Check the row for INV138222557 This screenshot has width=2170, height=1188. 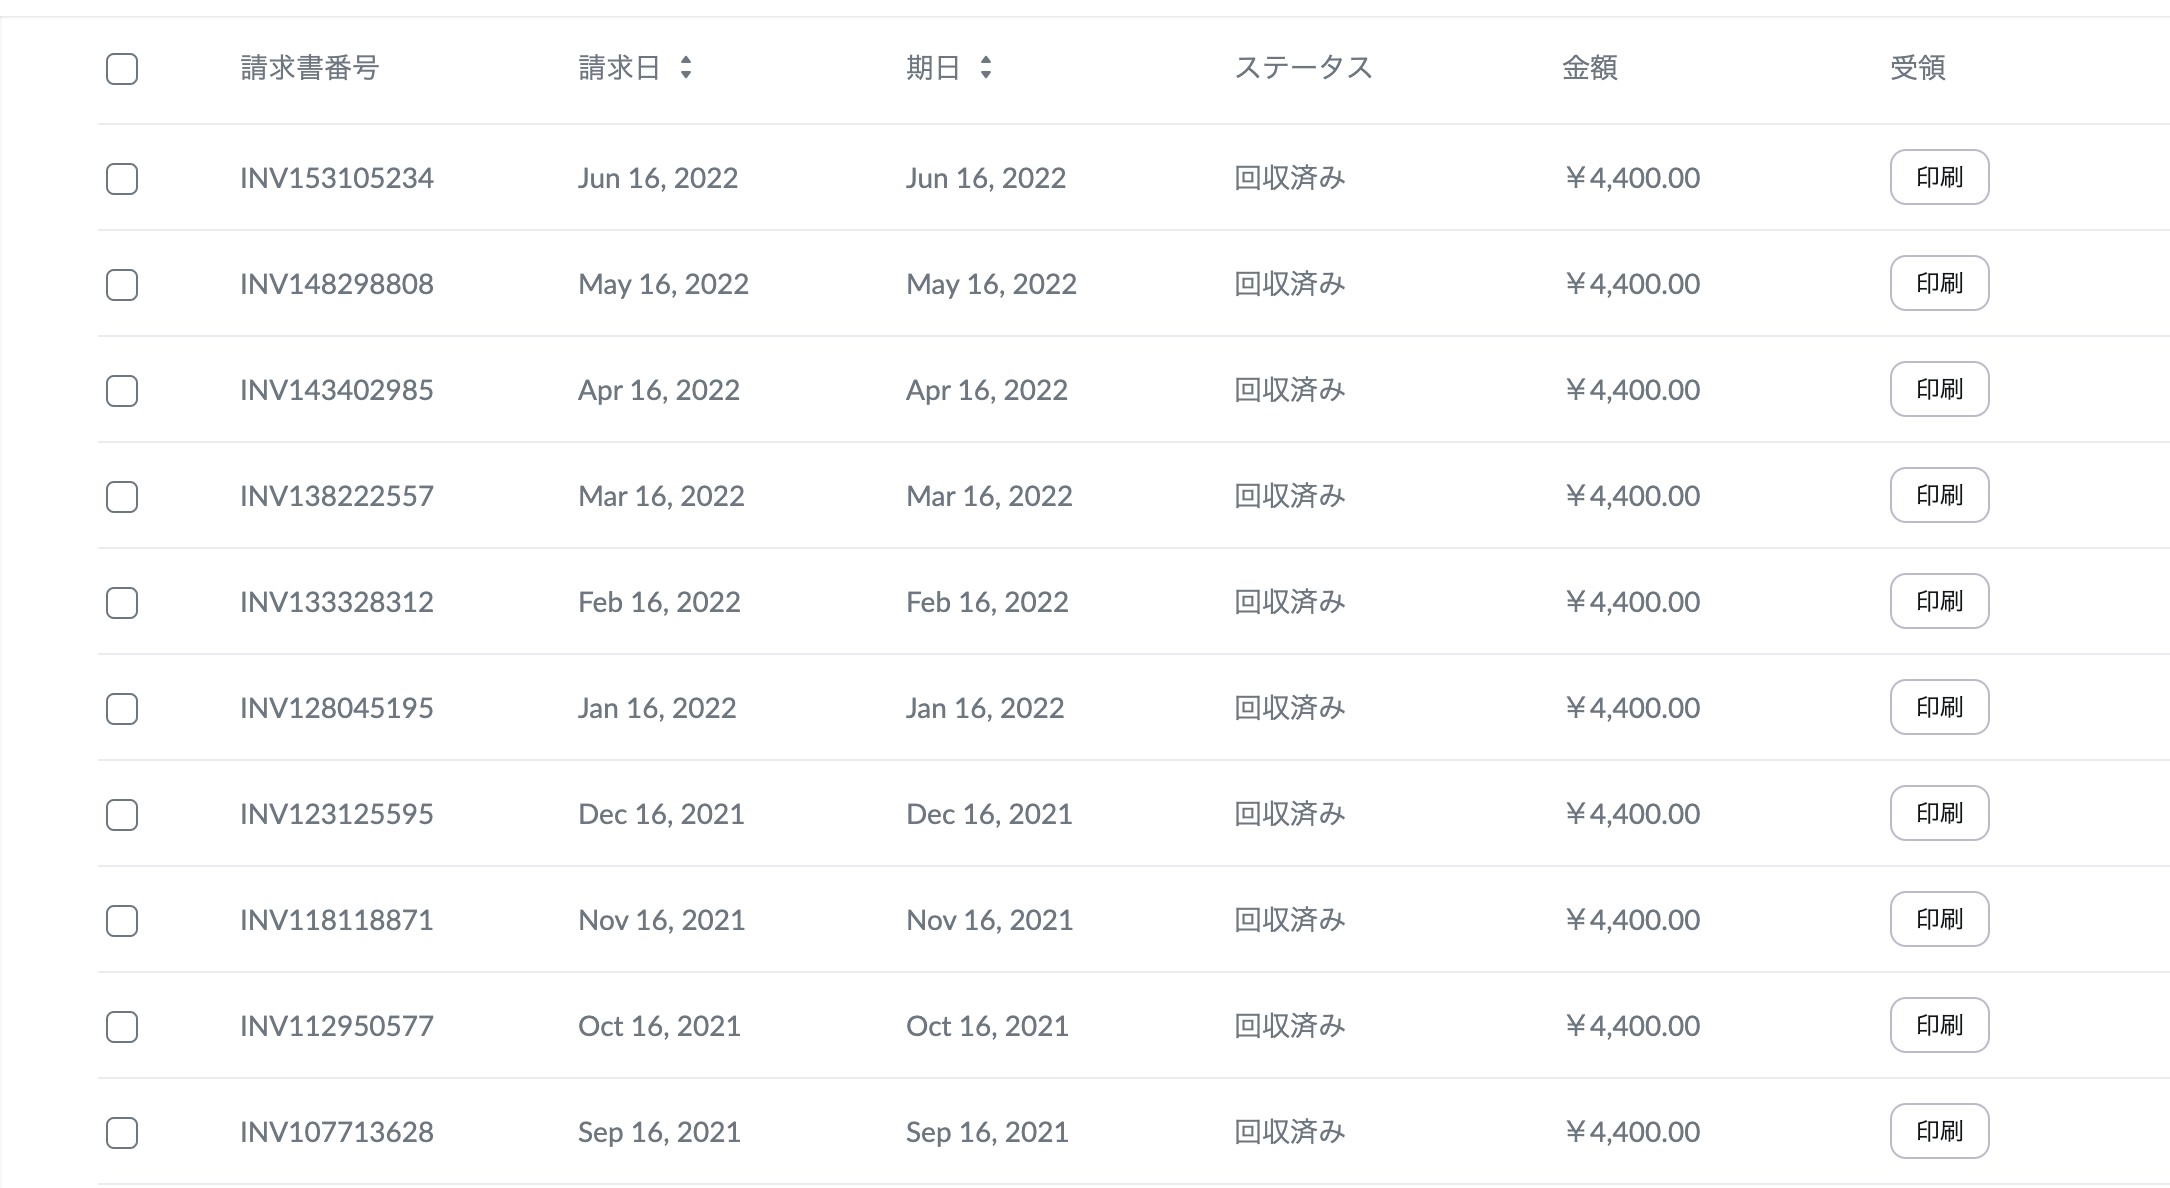(122, 497)
